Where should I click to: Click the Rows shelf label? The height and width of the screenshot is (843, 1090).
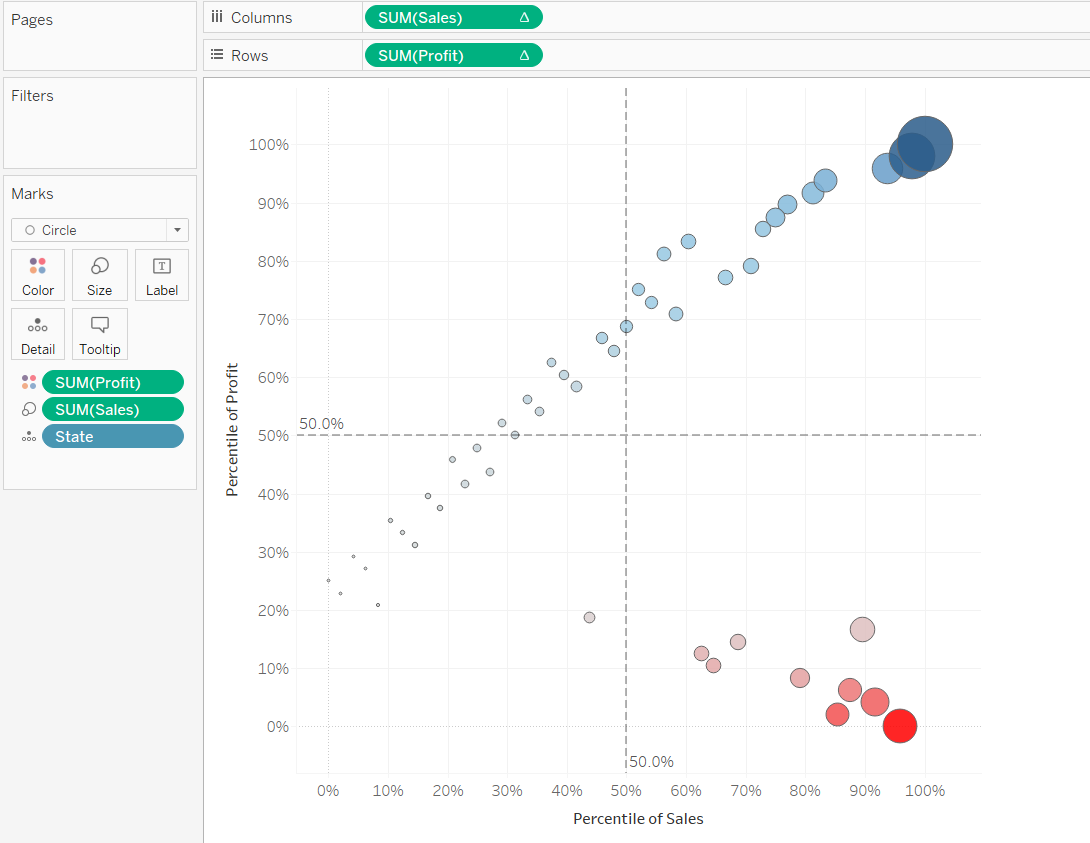[x=249, y=56]
